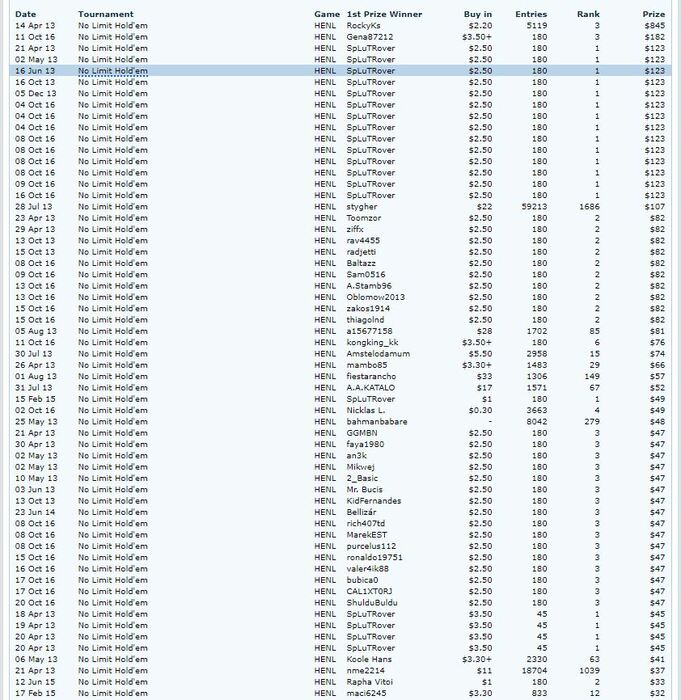Screen dimensions: 681x700
Task: Sort by Tournament column header
Action: (x=105, y=14)
